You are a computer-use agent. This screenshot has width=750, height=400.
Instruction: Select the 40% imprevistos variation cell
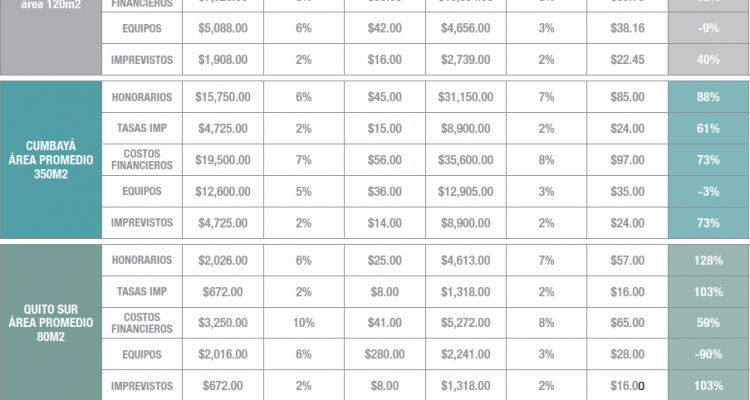click(710, 60)
